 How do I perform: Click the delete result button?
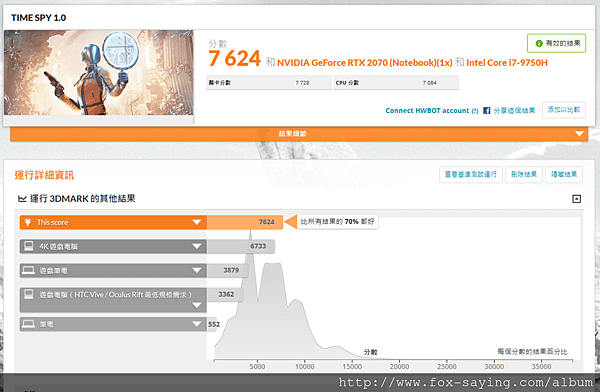point(524,175)
